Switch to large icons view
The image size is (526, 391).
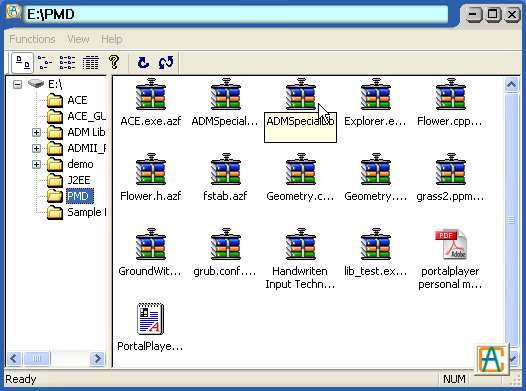22,63
